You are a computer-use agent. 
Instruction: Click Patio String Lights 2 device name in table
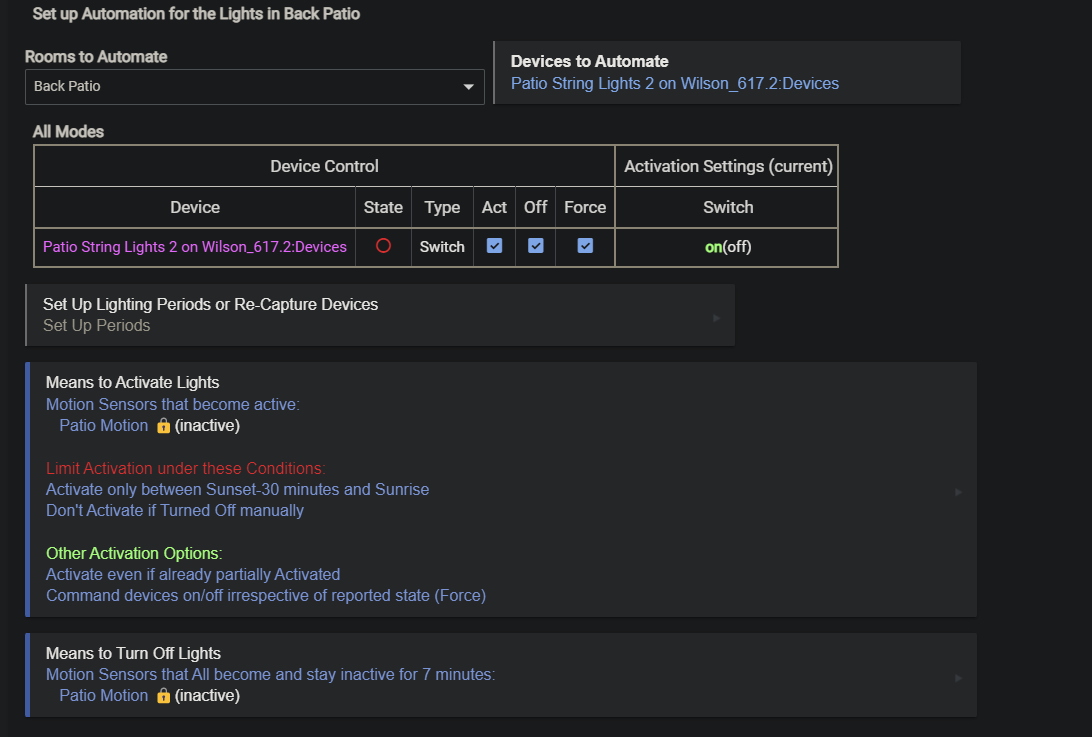[195, 247]
